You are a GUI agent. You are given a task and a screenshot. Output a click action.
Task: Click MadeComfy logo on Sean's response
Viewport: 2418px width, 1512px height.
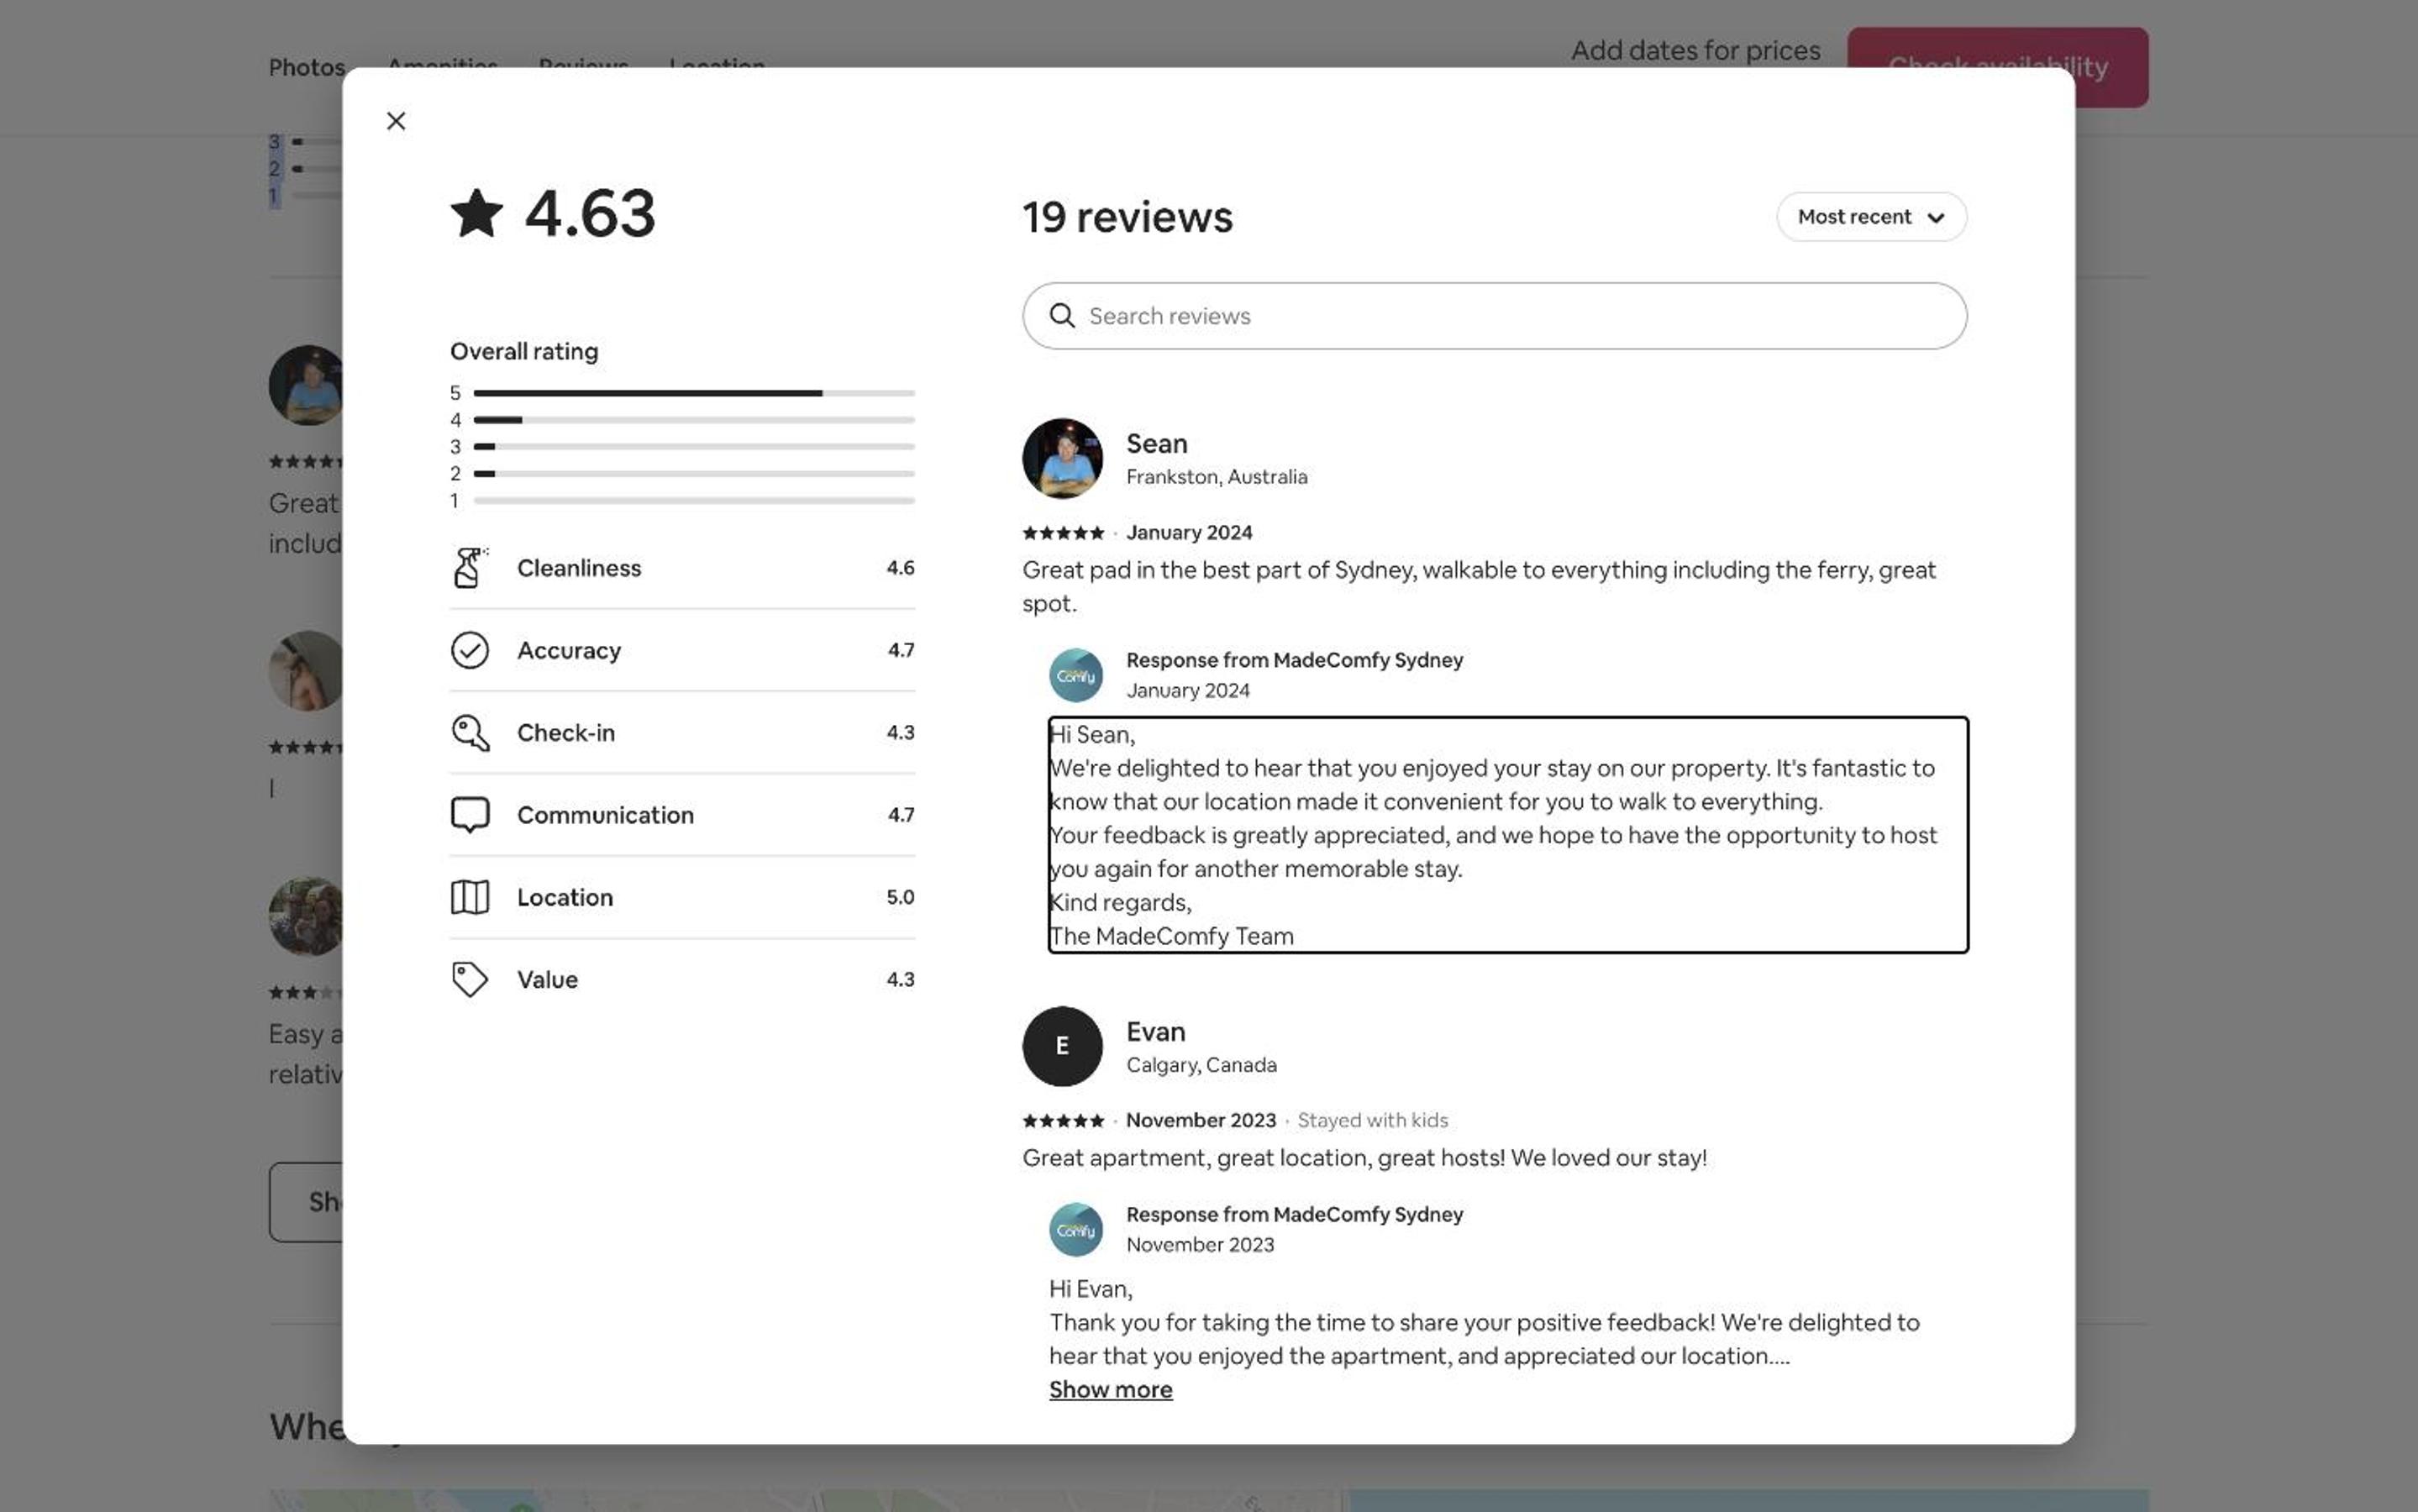[1076, 676]
